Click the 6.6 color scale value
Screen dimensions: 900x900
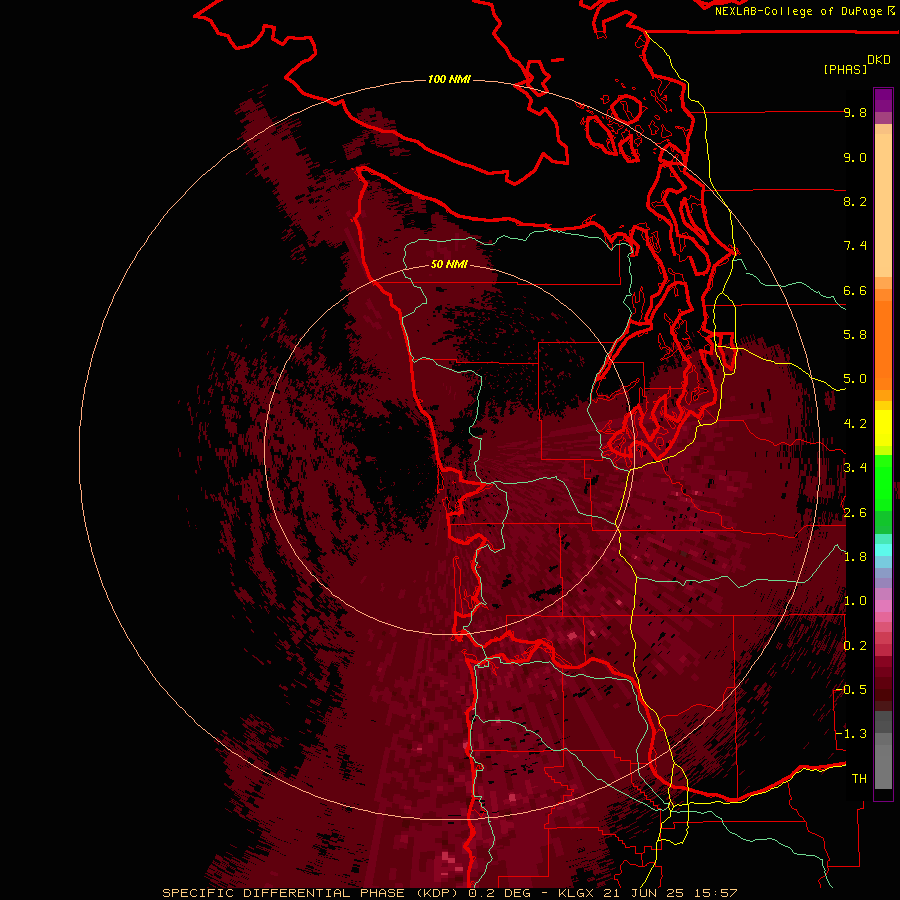pos(855,290)
